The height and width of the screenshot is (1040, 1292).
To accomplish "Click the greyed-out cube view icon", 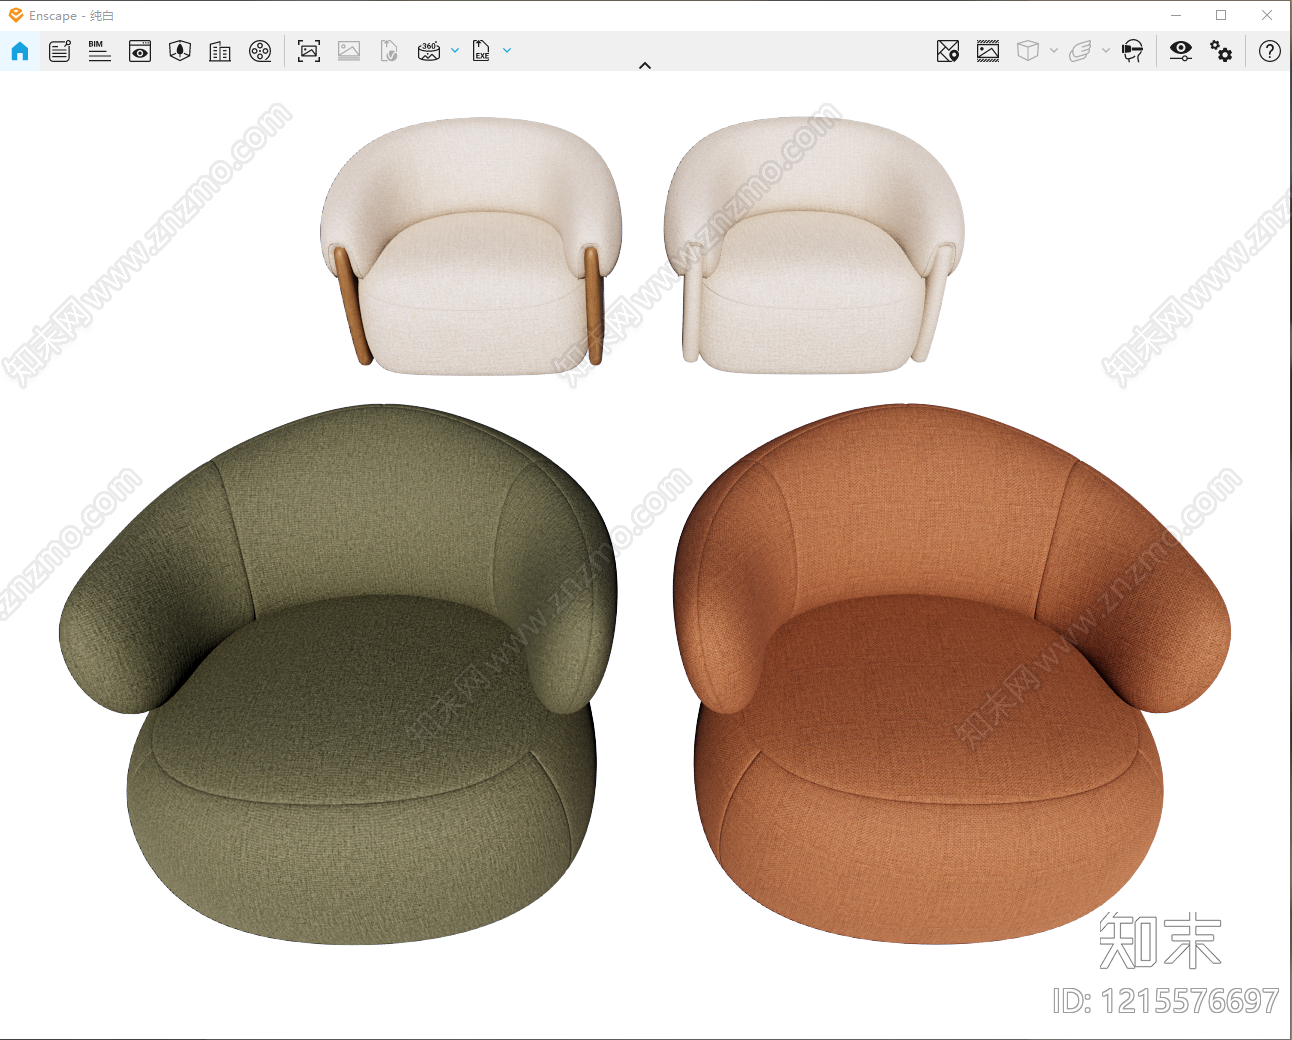I will click(x=1028, y=51).
